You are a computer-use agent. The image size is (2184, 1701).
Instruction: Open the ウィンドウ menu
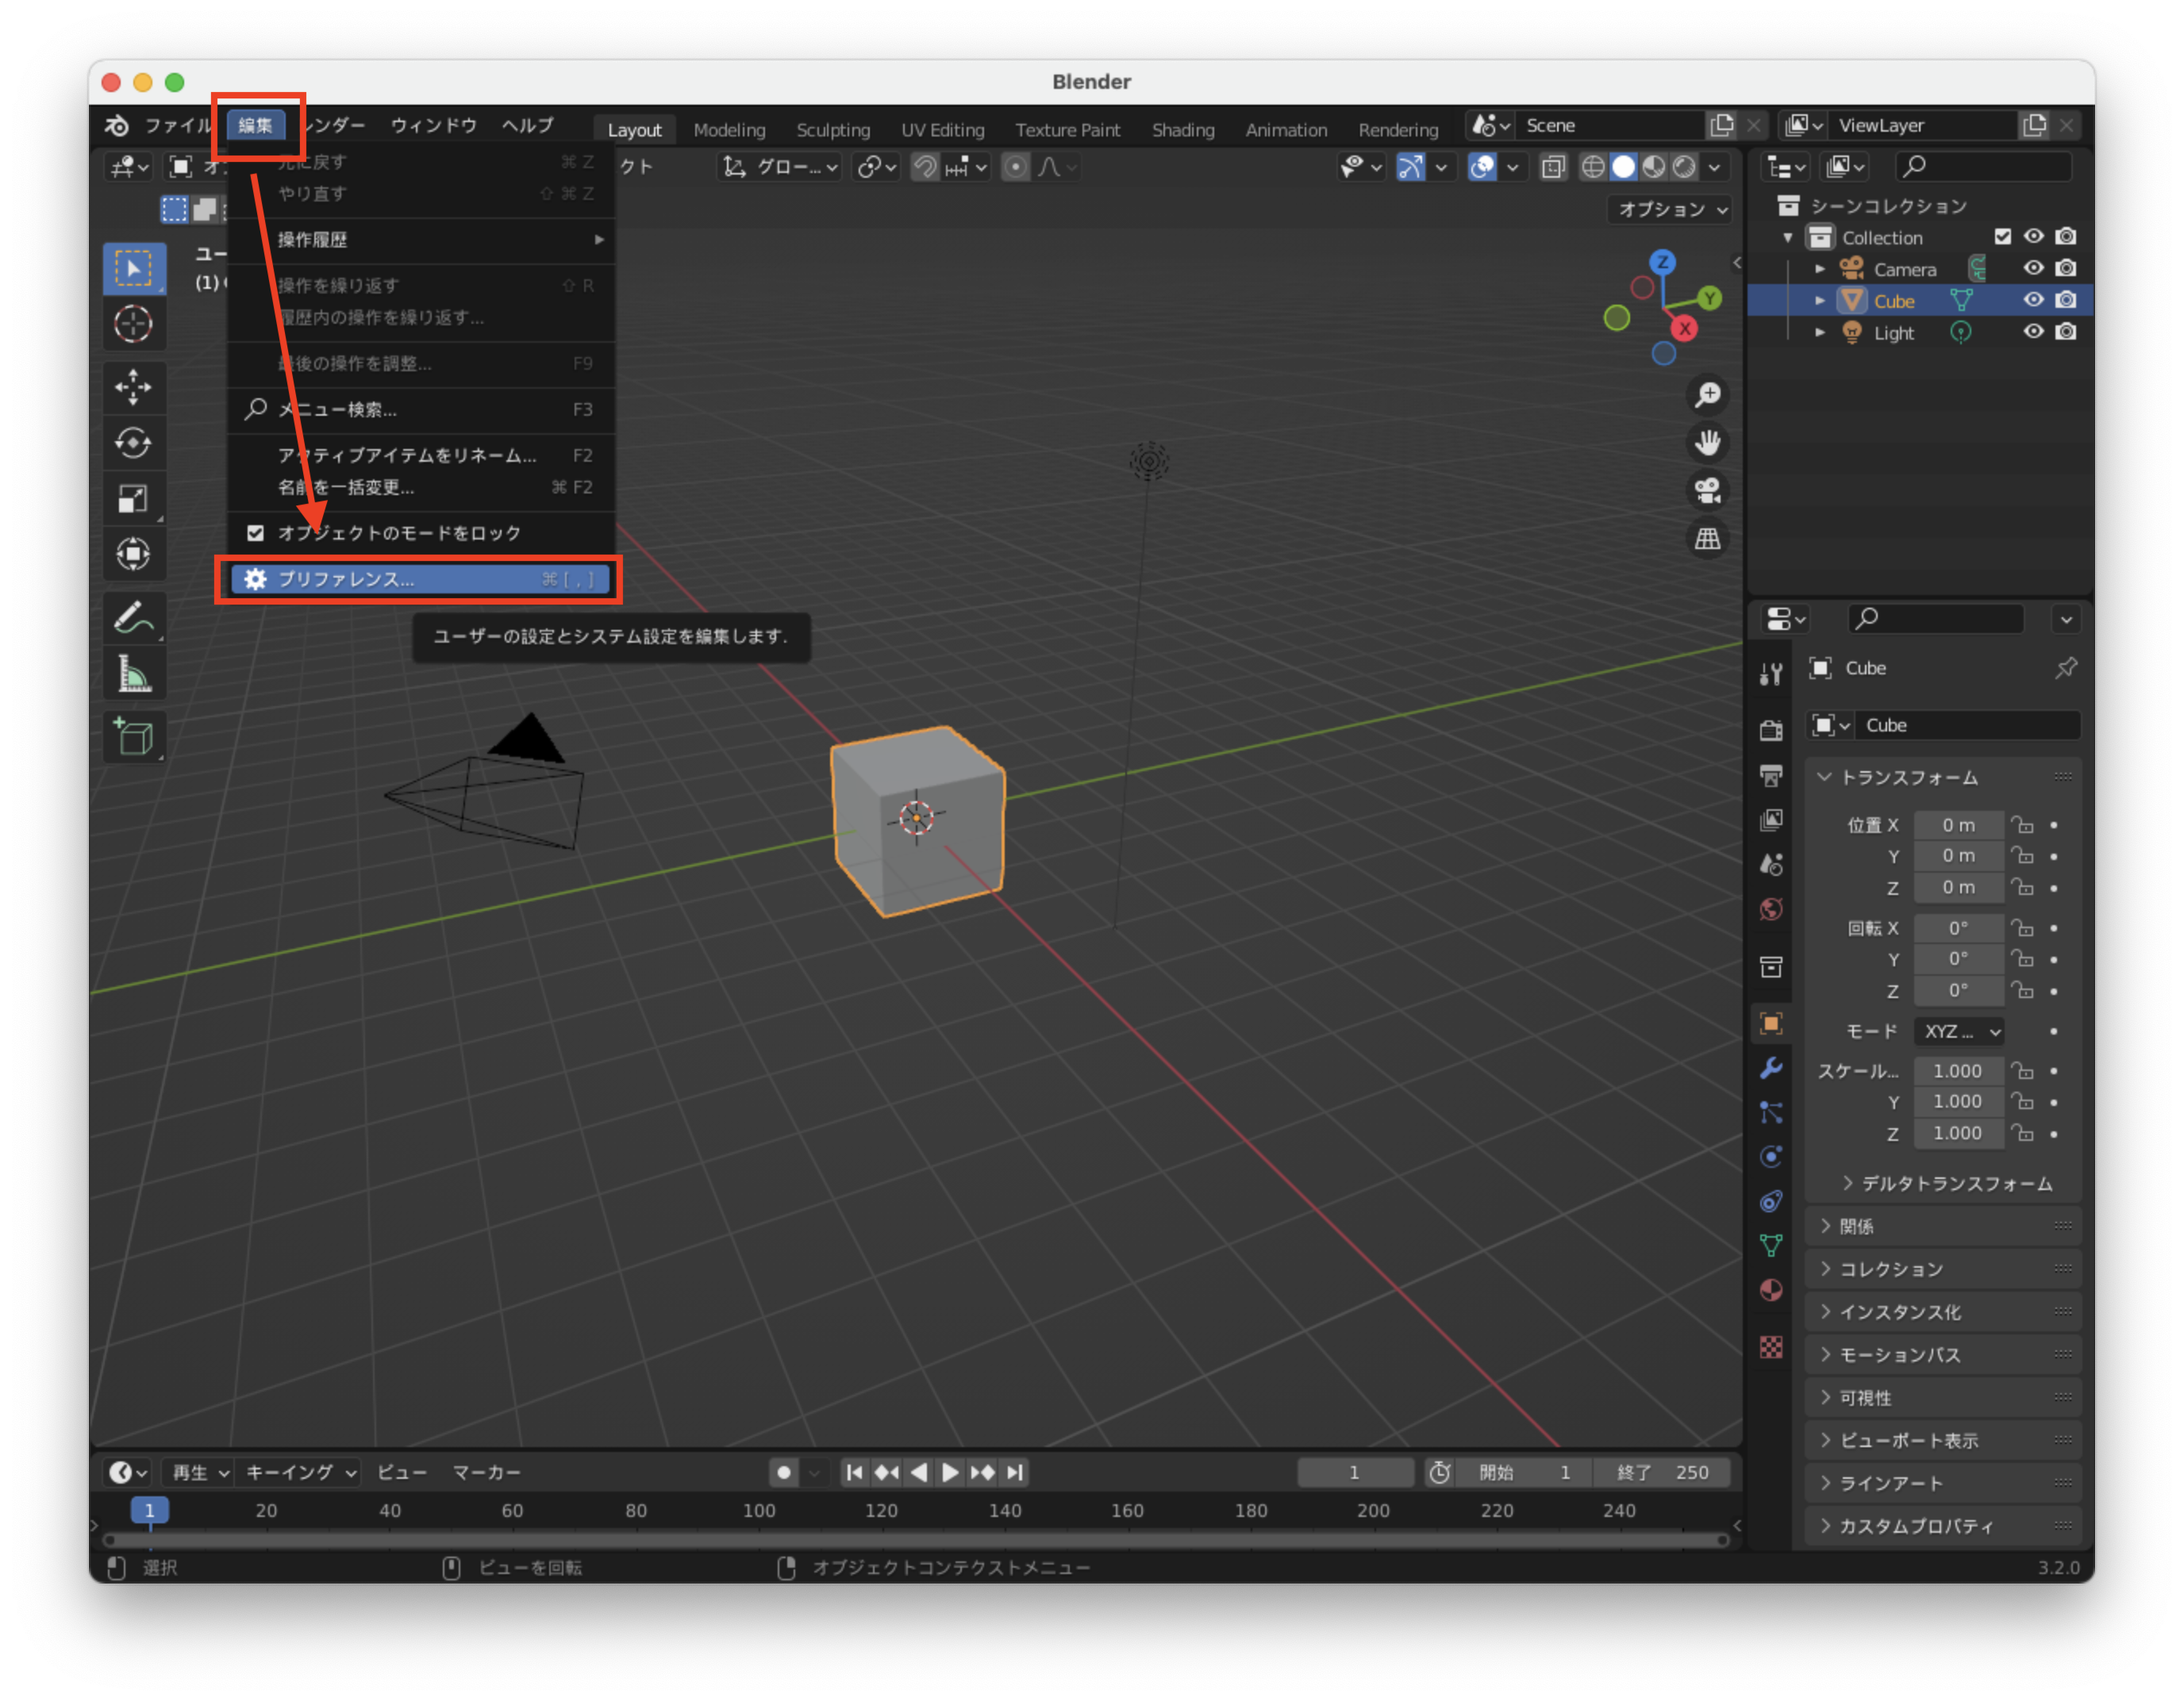pyautogui.click(x=433, y=125)
